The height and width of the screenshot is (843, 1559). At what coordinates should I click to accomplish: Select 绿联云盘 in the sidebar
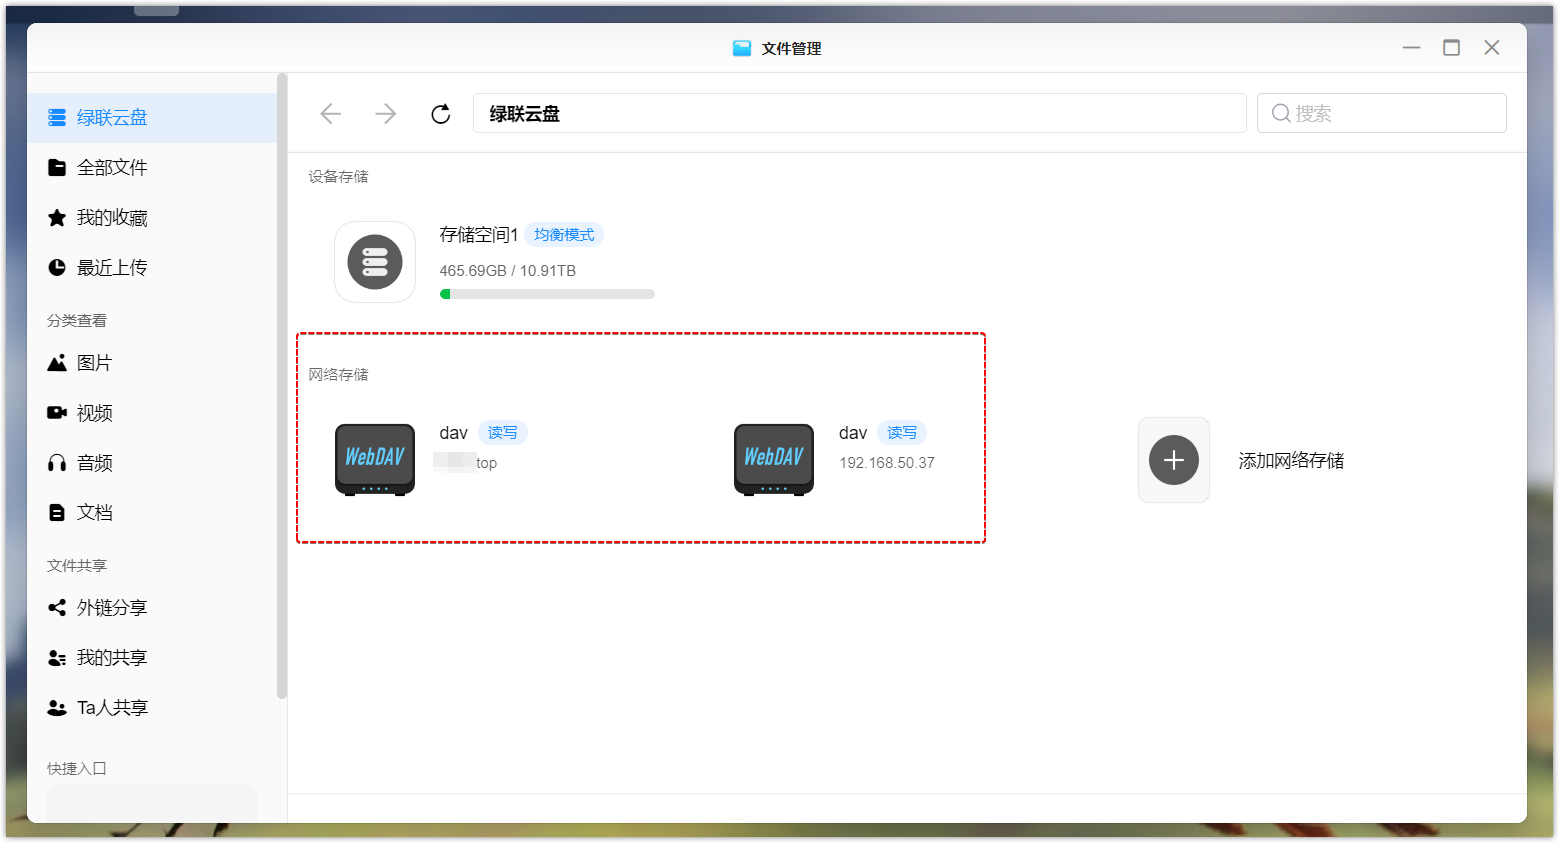click(x=152, y=117)
